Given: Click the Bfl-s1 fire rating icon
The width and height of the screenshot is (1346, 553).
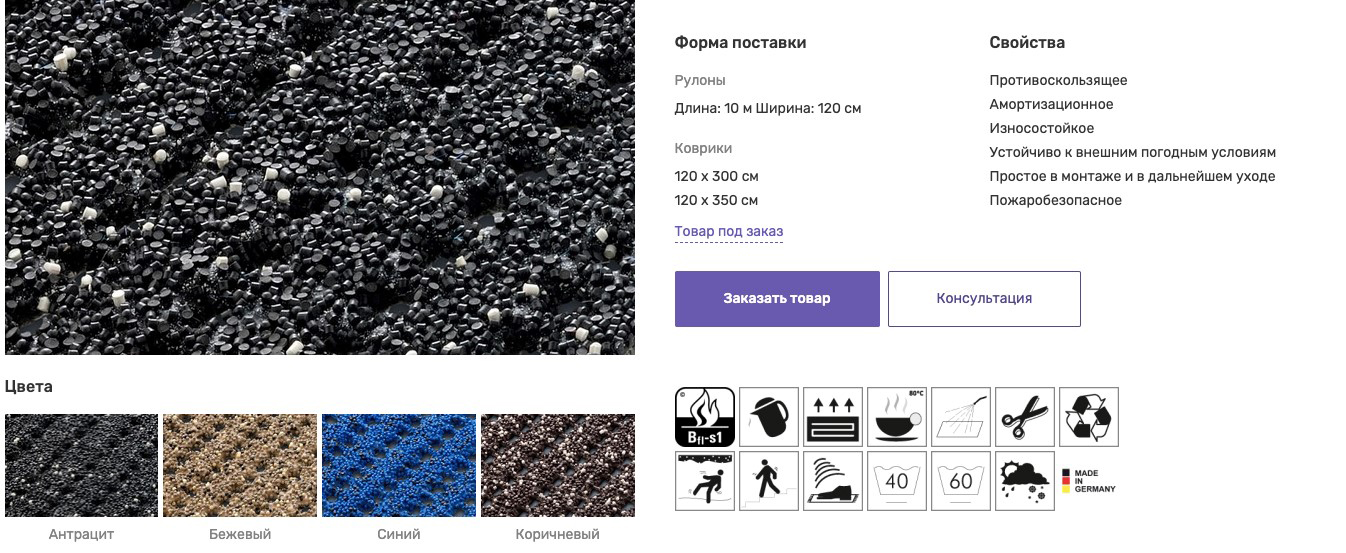Looking at the screenshot, I should (x=705, y=417).
